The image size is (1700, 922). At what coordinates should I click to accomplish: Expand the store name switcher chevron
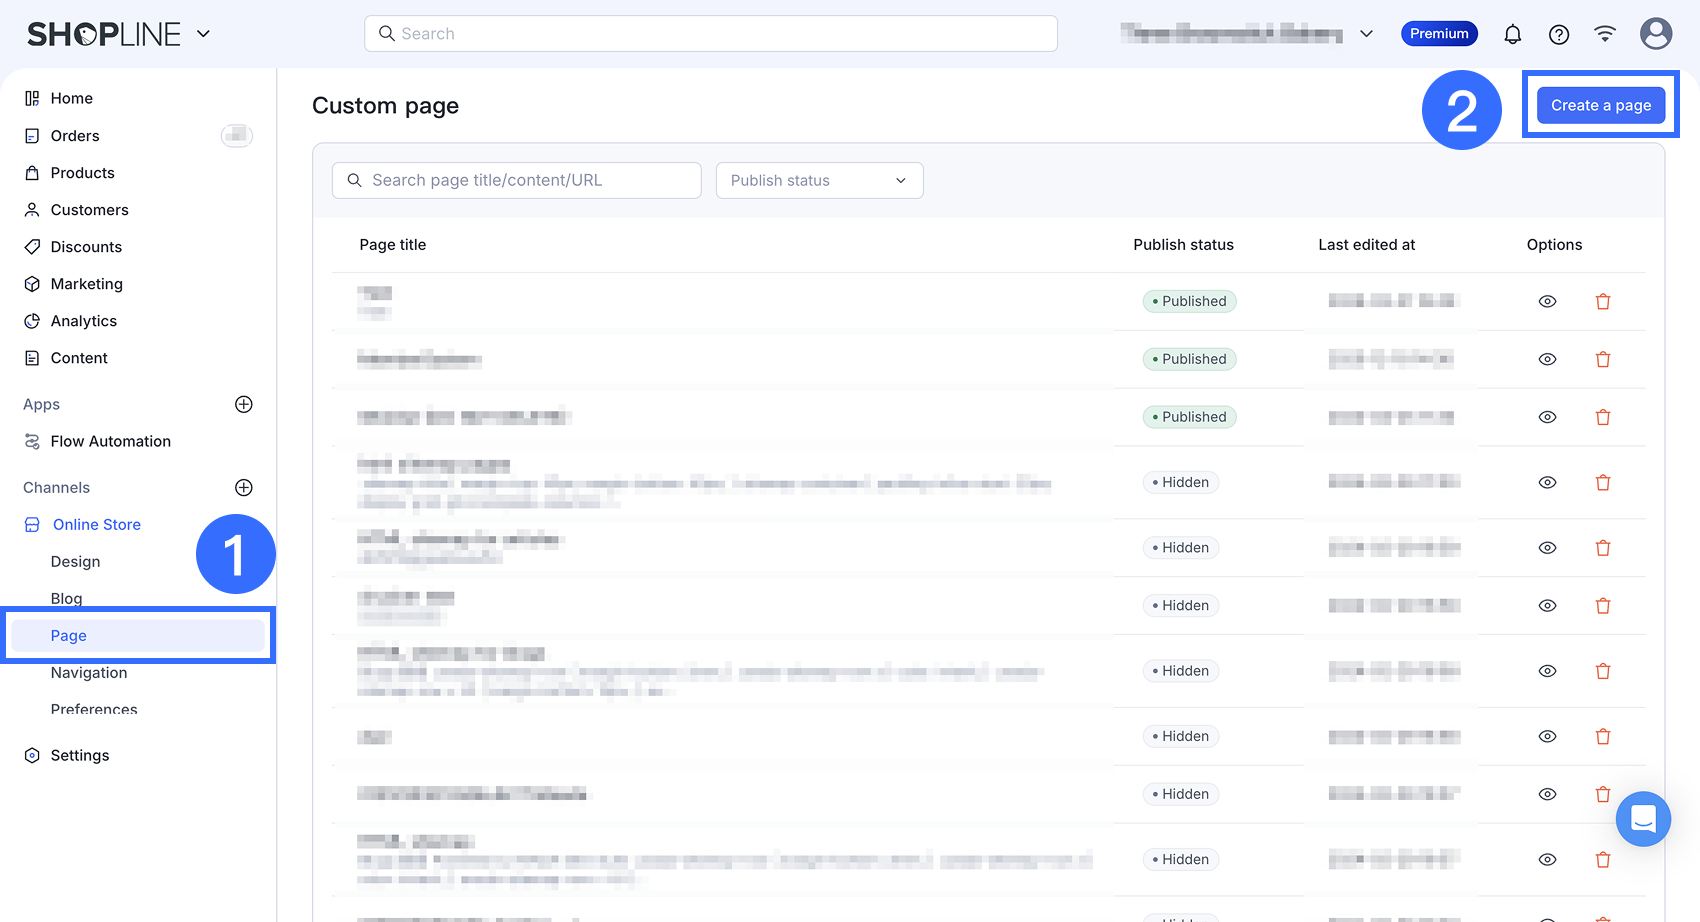(x=1366, y=34)
